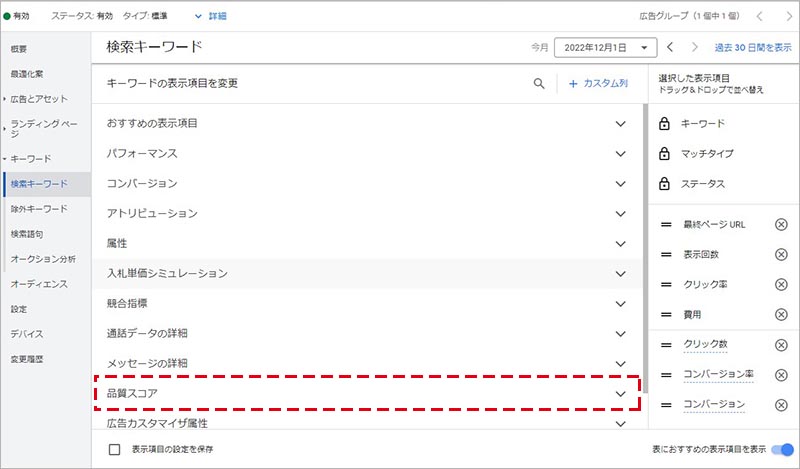Click the カスタム列 button
The height and width of the screenshot is (469, 800).
[598, 84]
